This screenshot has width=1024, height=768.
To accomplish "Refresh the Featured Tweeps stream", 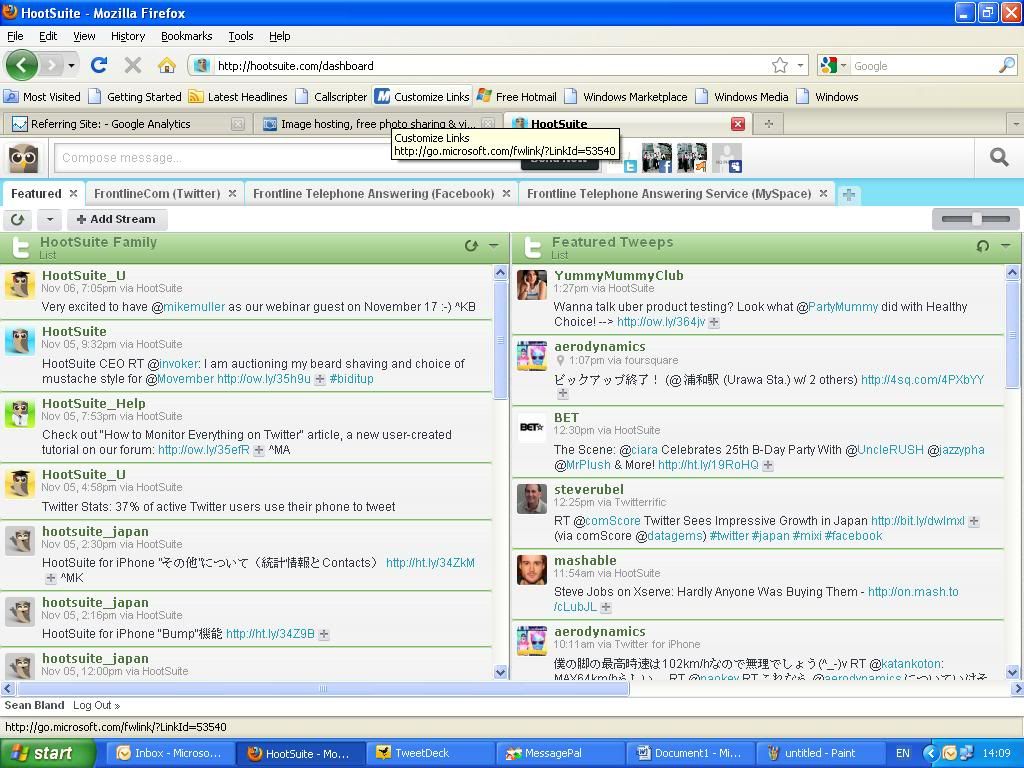I will 983,245.
